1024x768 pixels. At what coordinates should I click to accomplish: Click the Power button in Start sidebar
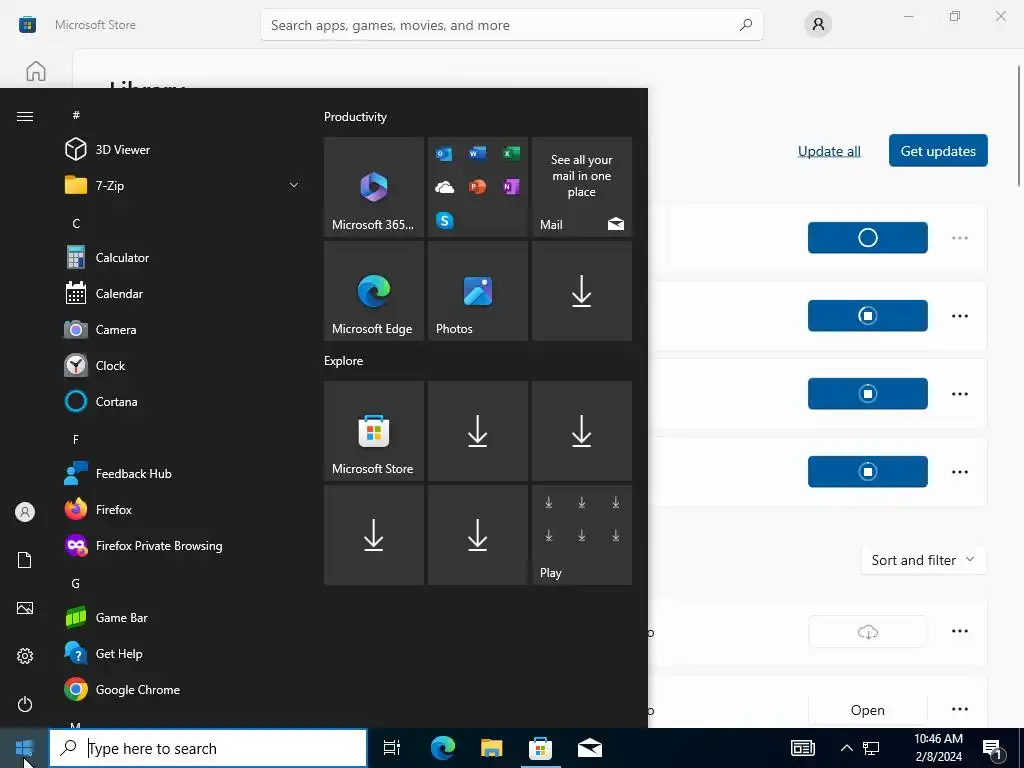tap(25, 704)
